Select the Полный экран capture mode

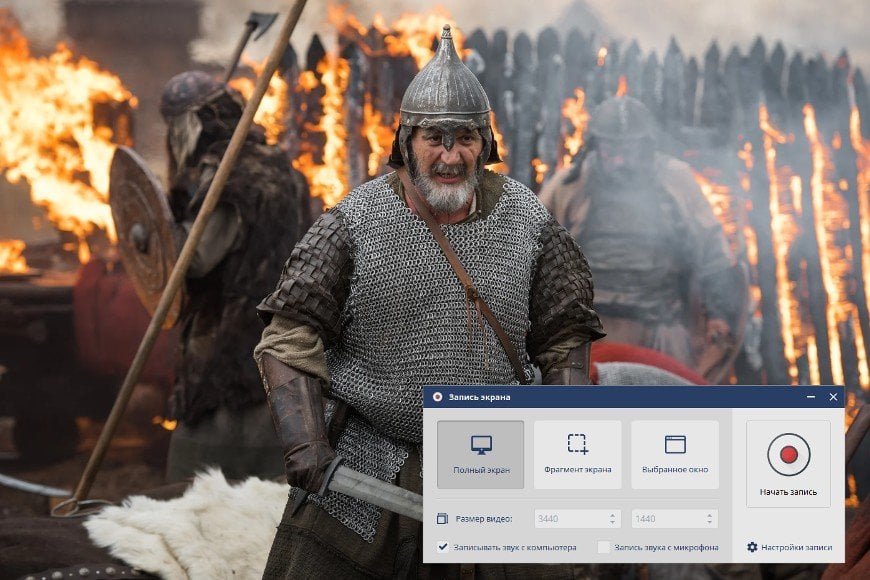(x=480, y=455)
